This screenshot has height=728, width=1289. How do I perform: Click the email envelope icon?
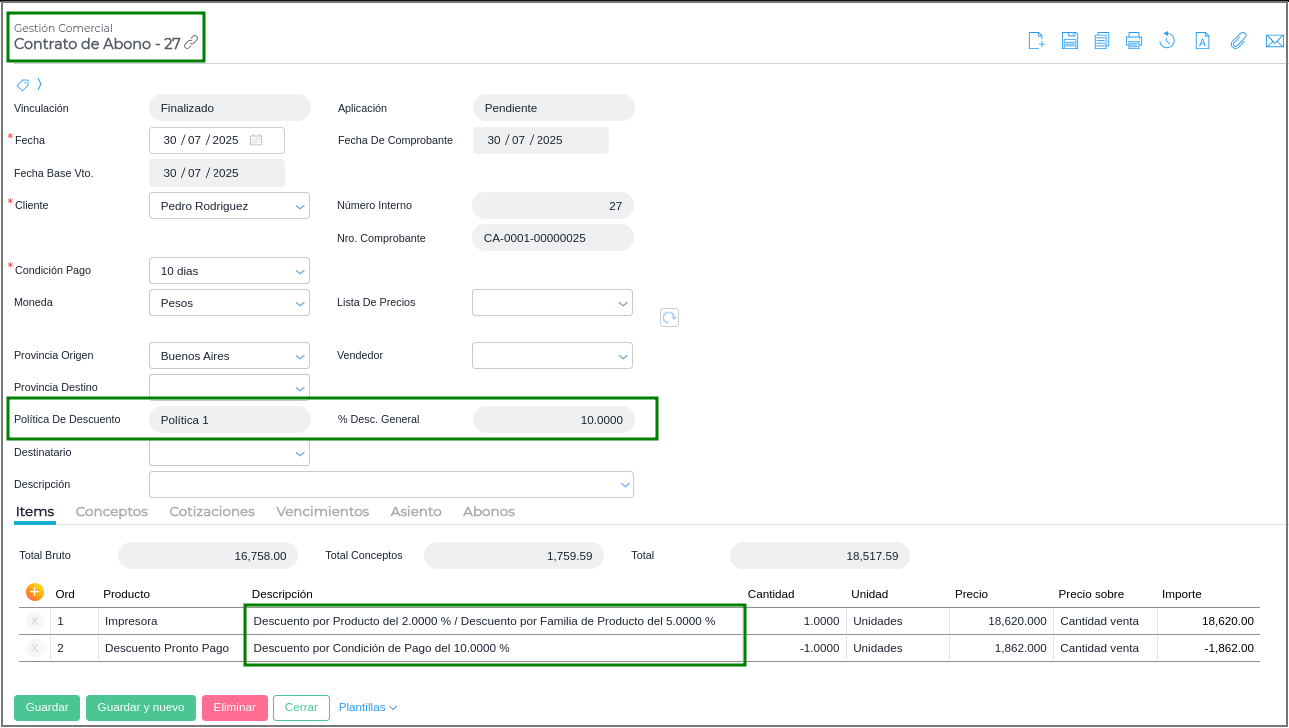tap(1274, 41)
